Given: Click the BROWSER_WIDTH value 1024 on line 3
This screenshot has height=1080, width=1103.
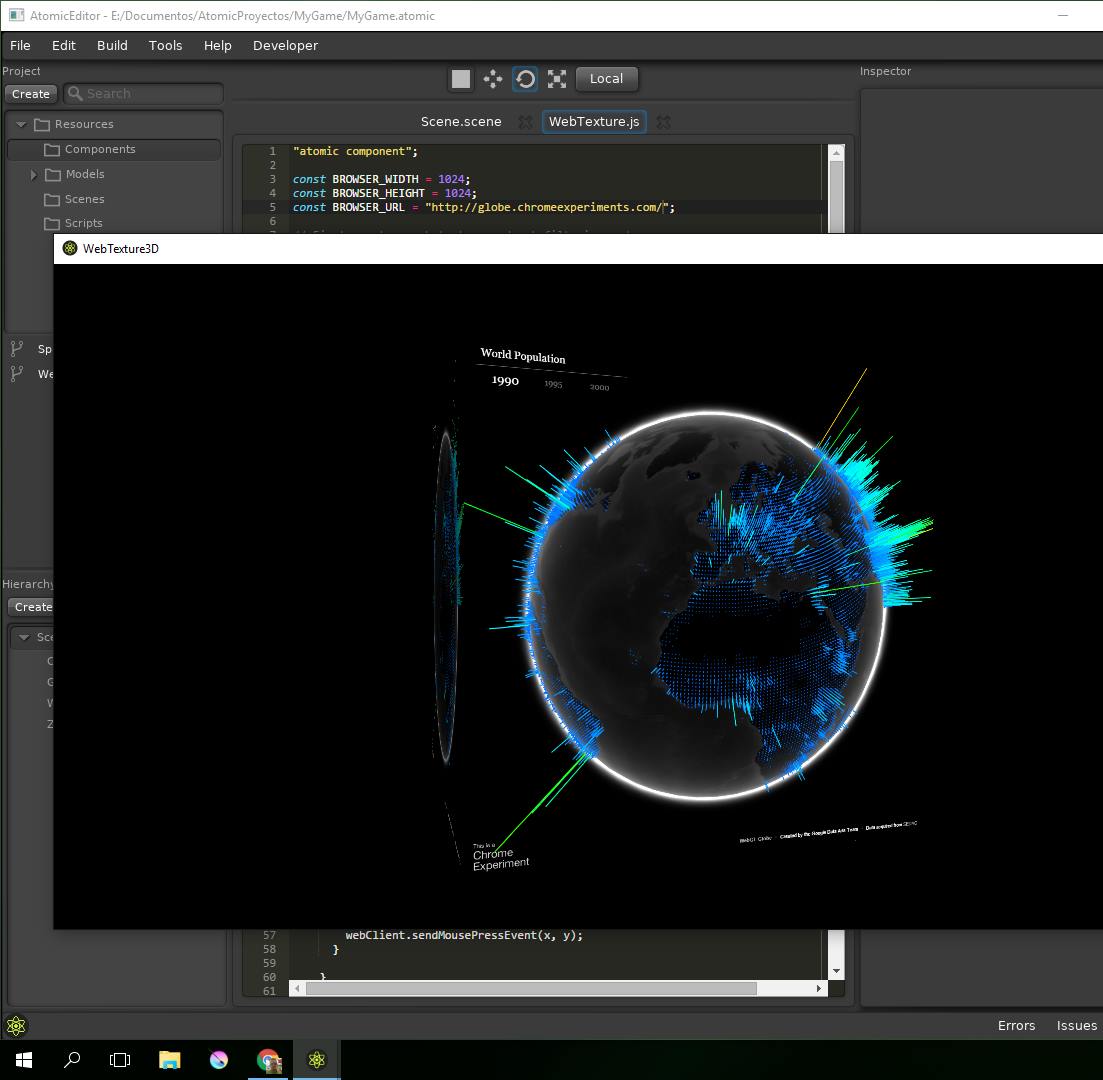Looking at the screenshot, I should click(451, 179).
